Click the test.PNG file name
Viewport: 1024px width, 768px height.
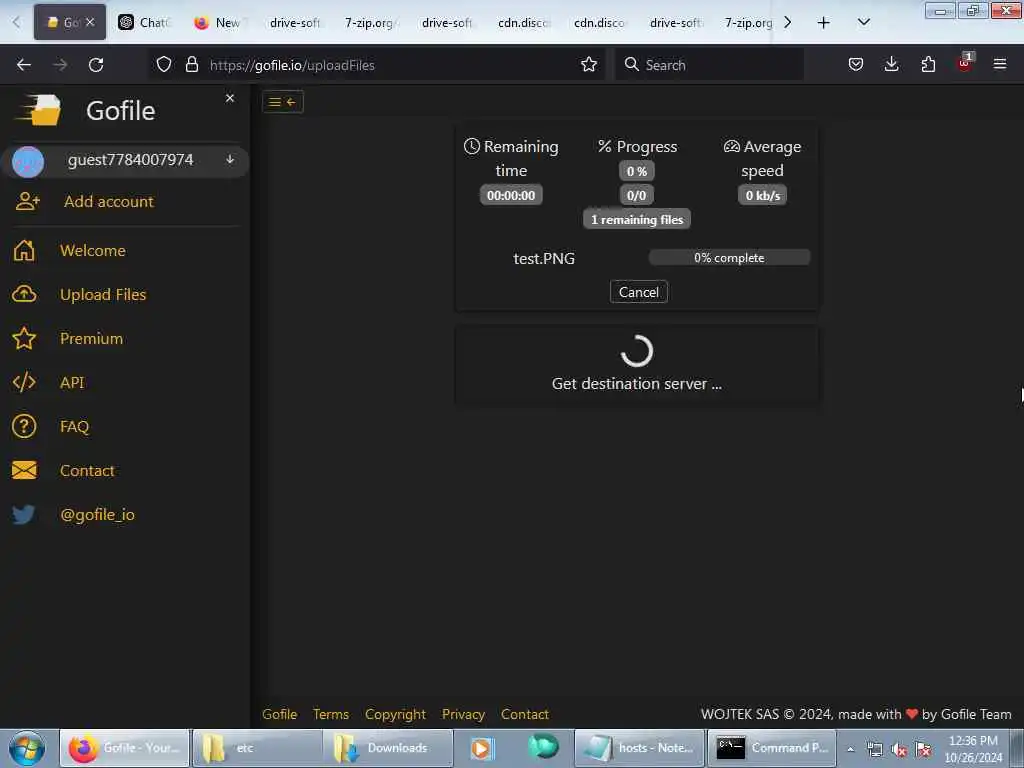click(x=544, y=259)
